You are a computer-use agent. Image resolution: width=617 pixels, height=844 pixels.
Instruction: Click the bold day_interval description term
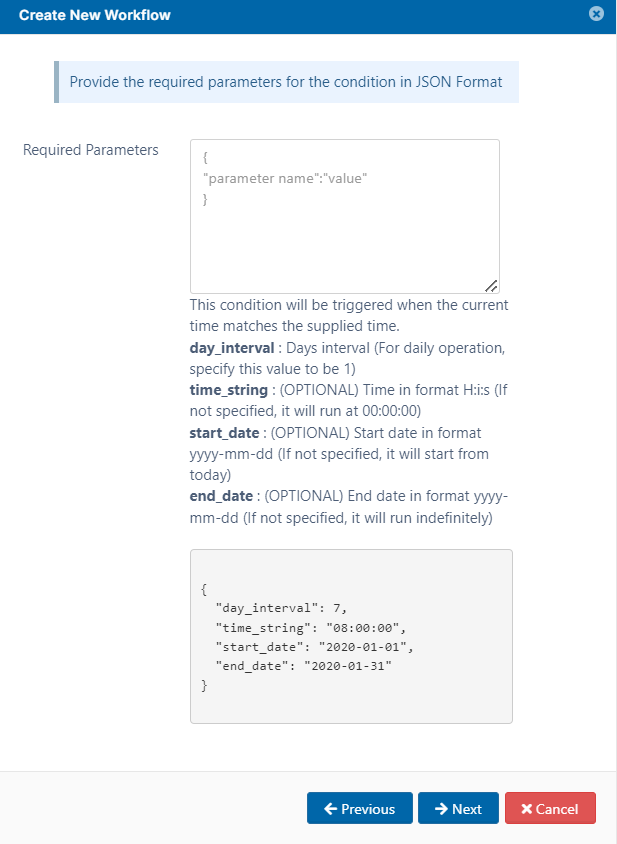pos(230,347)
